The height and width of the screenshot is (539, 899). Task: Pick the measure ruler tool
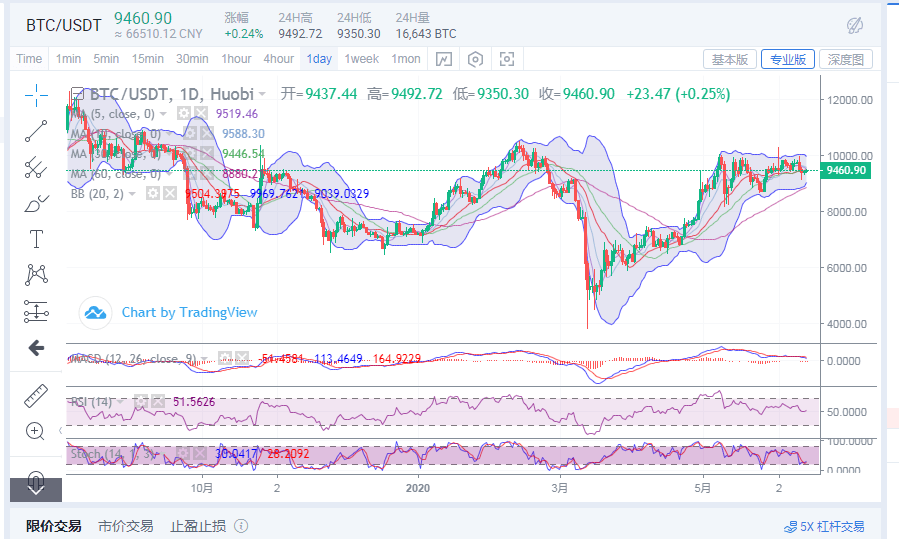pyautogui.click(x=36, y=396)
